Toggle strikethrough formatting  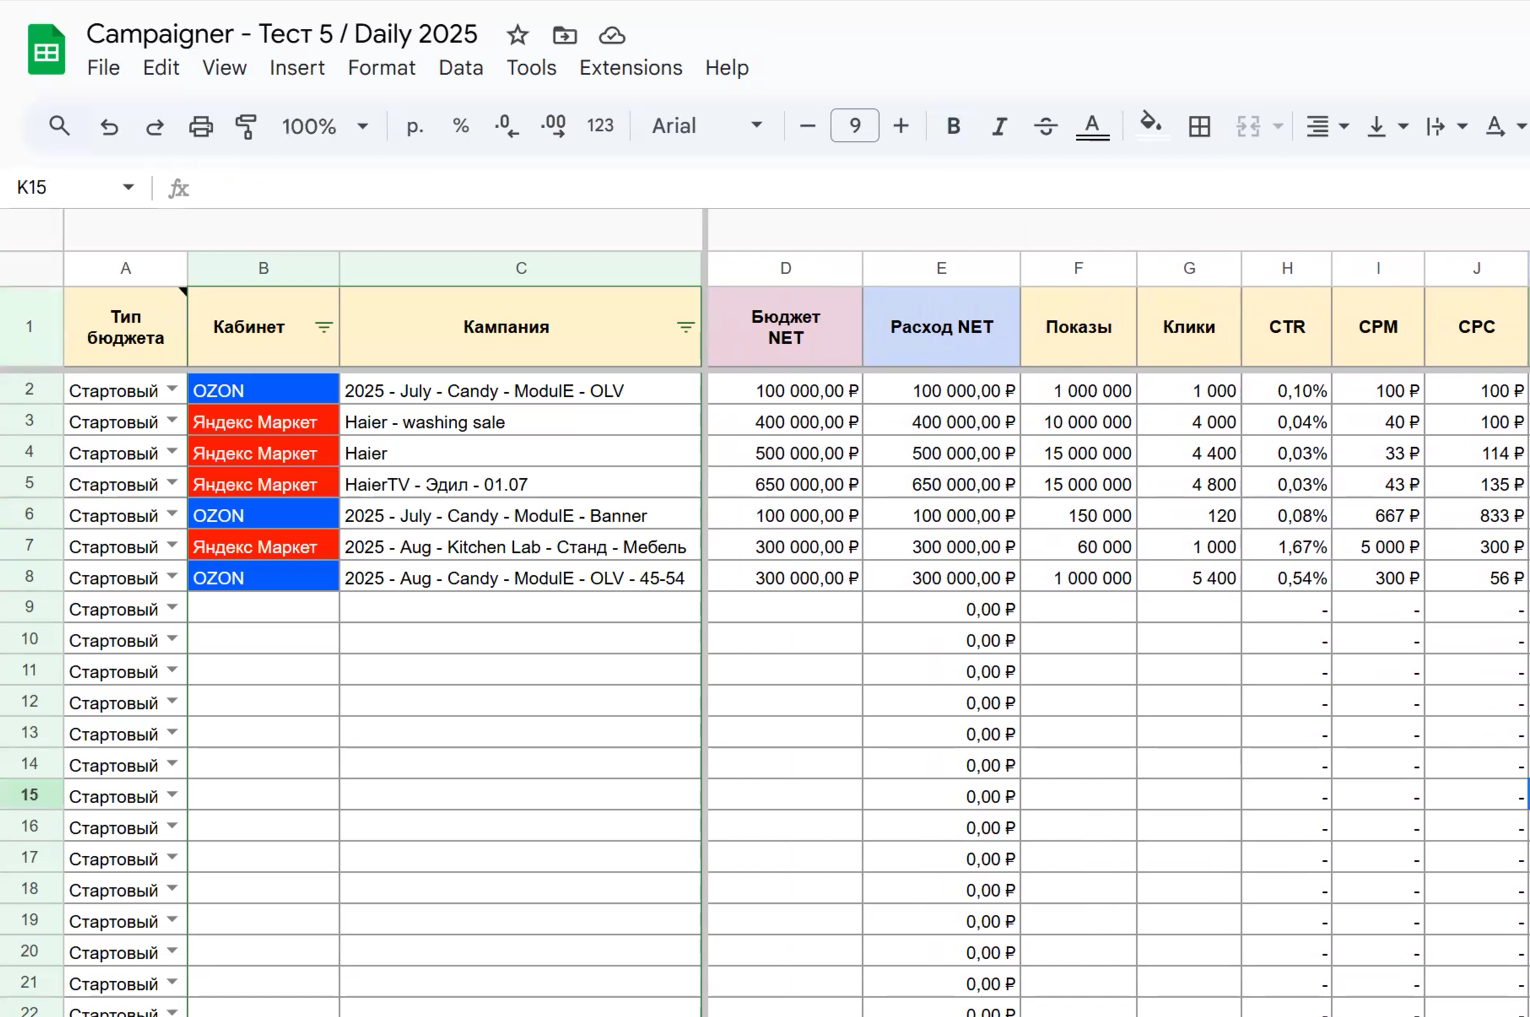click(x=1045, y=126)
